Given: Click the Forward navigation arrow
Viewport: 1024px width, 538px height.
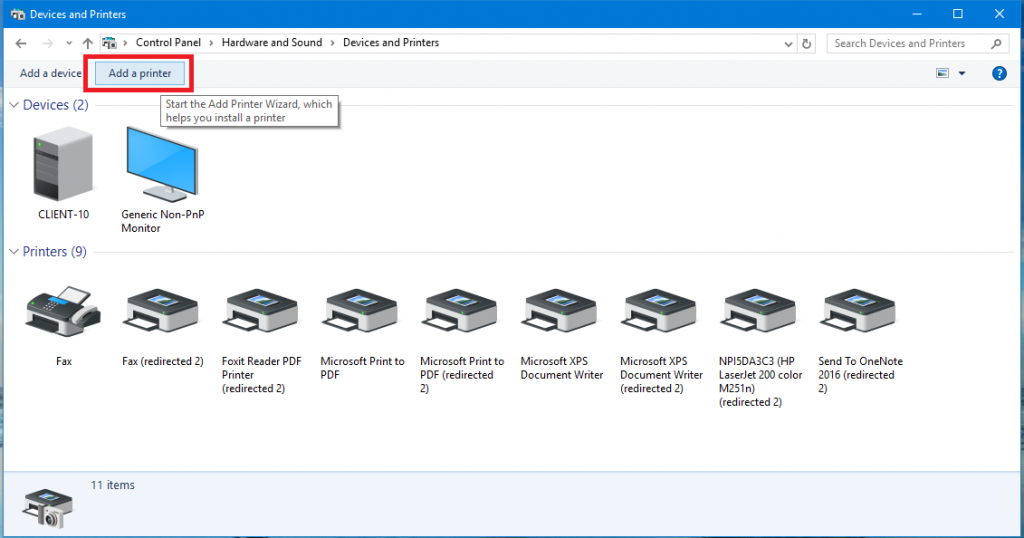Looking at the screenshot, I should [x=48, y=43].
